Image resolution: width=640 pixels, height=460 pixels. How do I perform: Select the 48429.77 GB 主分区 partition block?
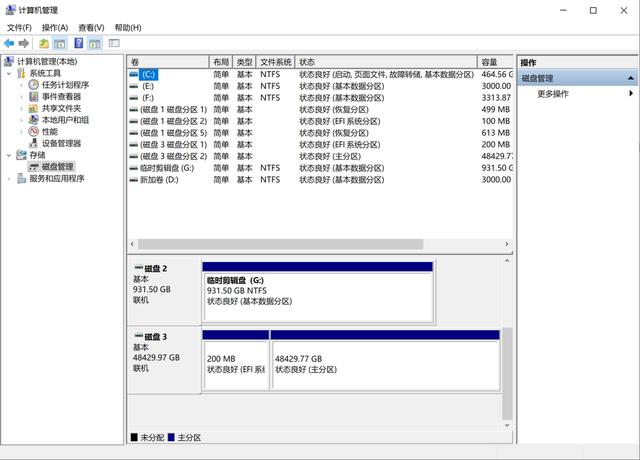coord(385,360)
